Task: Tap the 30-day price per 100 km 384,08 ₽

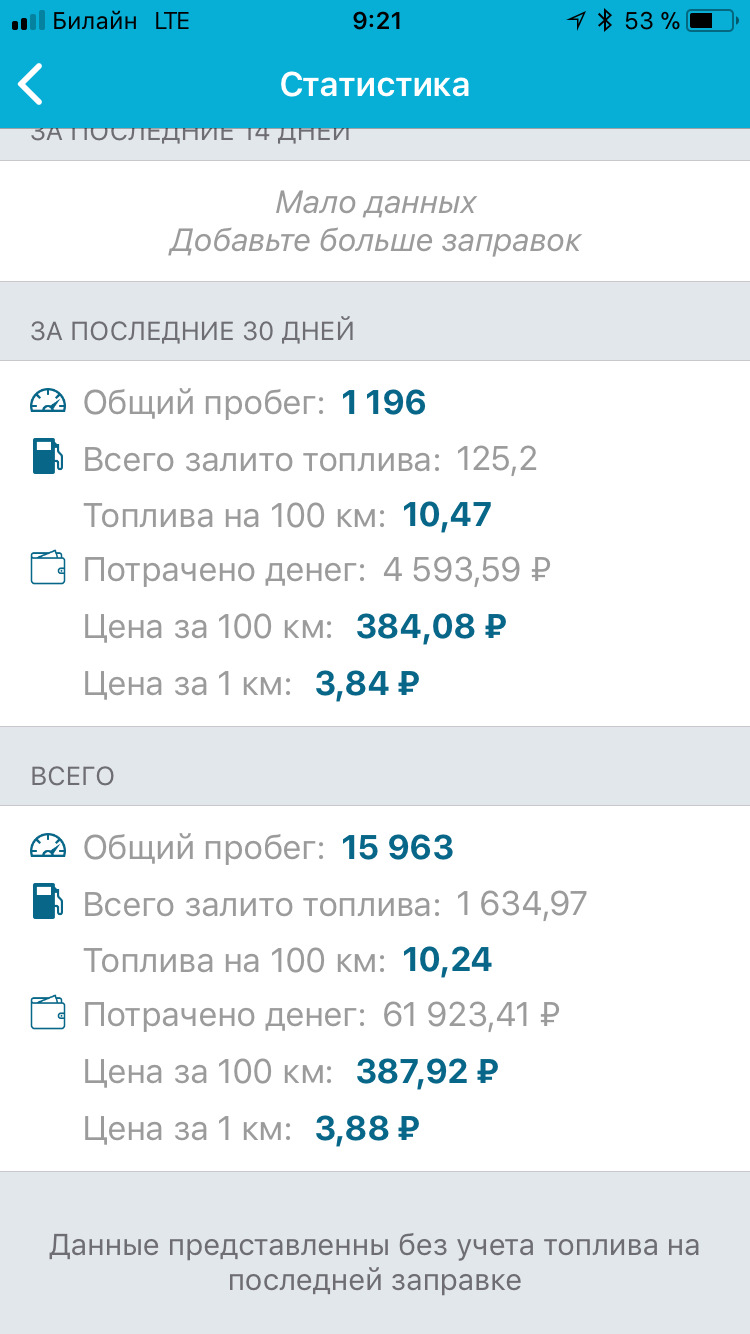Action: tap(430, 627)
